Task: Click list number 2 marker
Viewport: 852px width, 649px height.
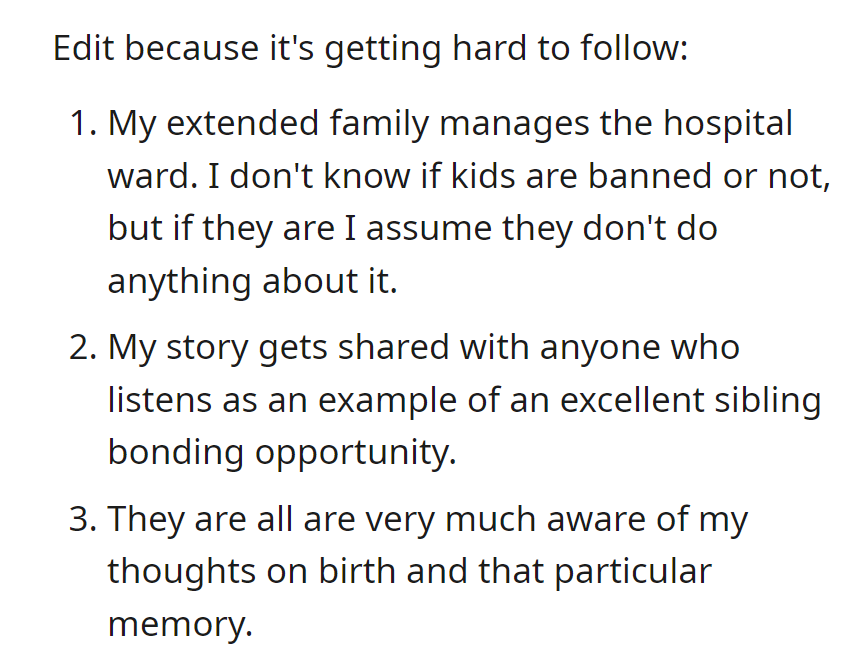Action: pyautogui.click(x=84, y=348)
